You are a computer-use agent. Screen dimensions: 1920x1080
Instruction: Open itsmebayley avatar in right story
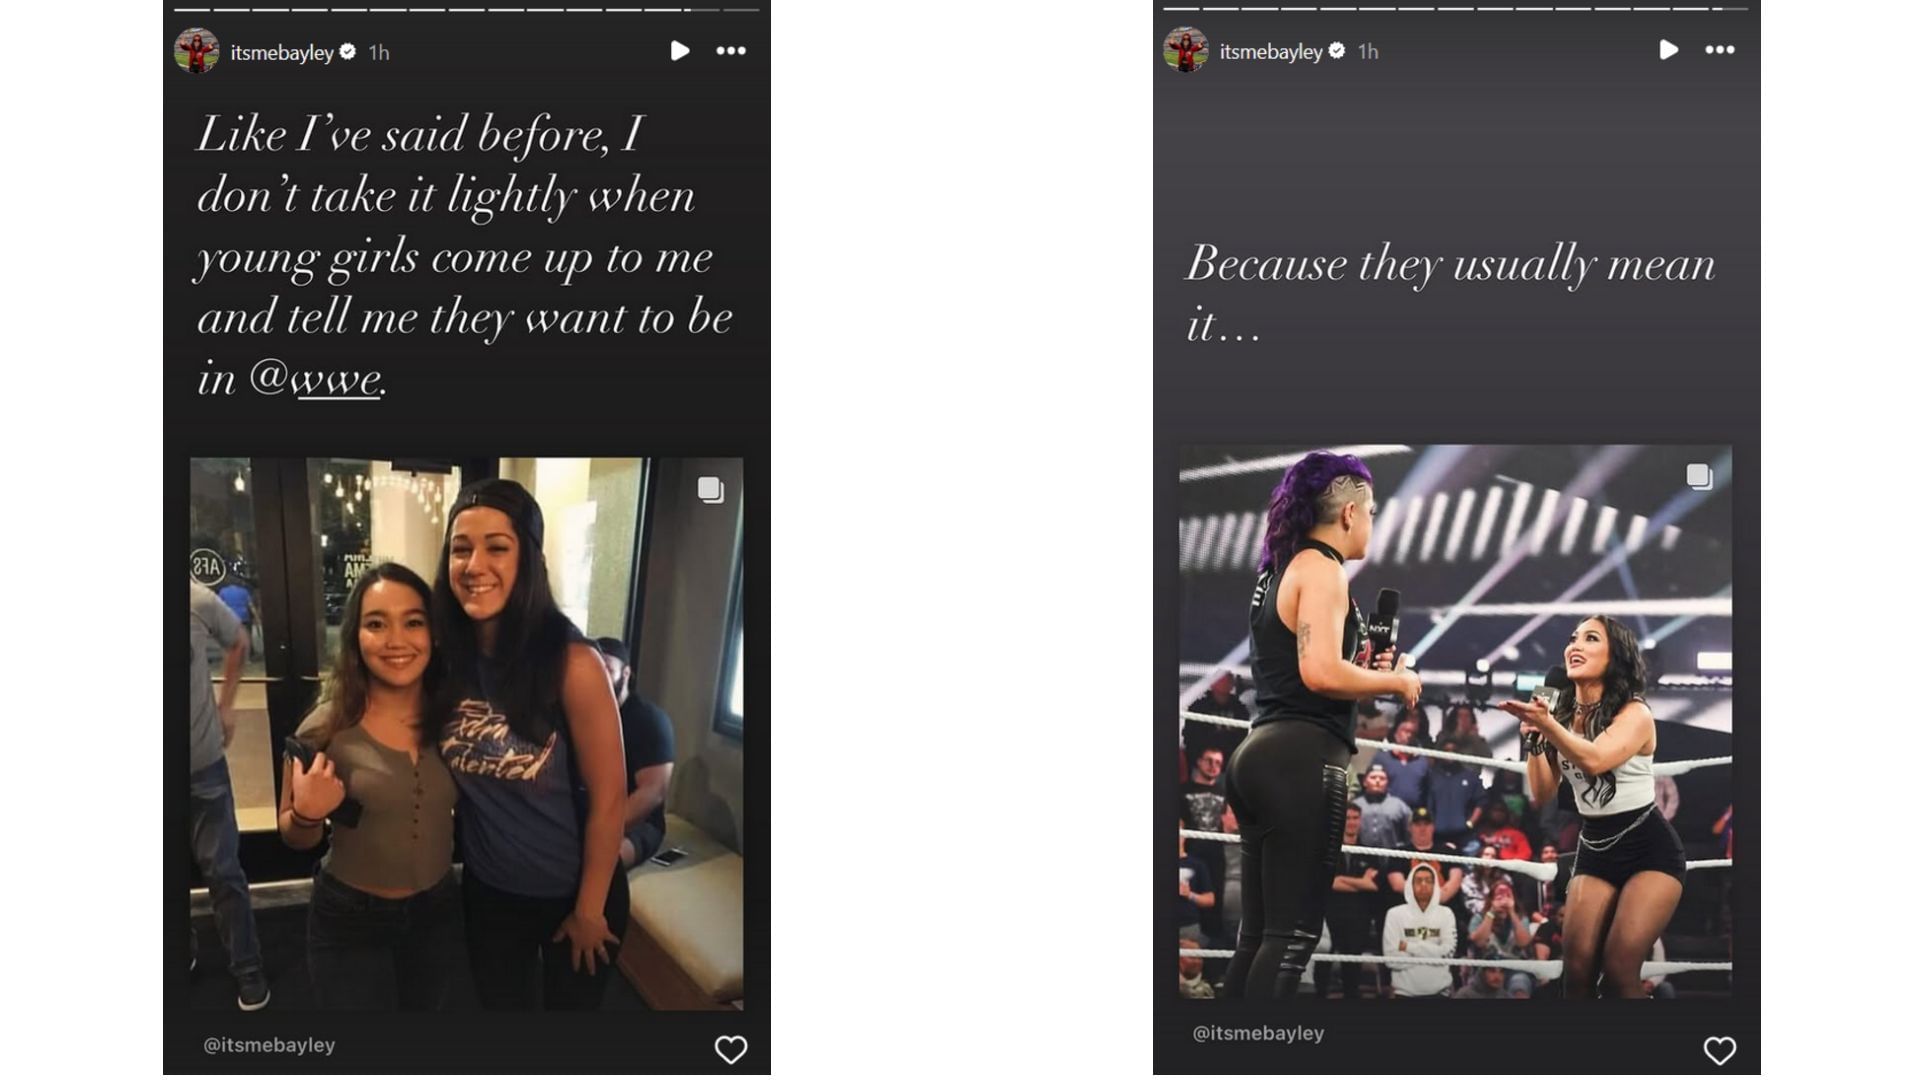pos(1186,50)
